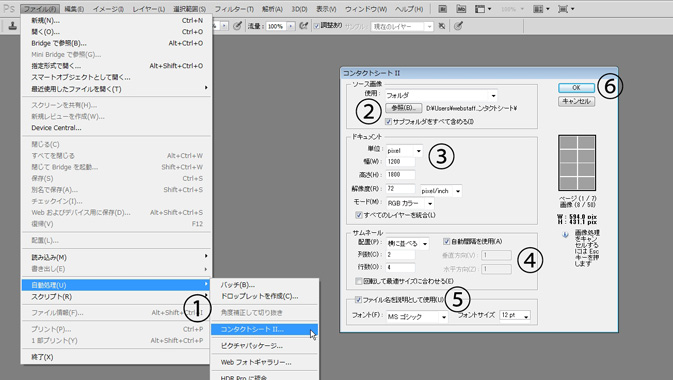Screen dimensions: 673x380
Task: Choose バッチ(B)... from the automate submenu
Action: click(264, 285)
